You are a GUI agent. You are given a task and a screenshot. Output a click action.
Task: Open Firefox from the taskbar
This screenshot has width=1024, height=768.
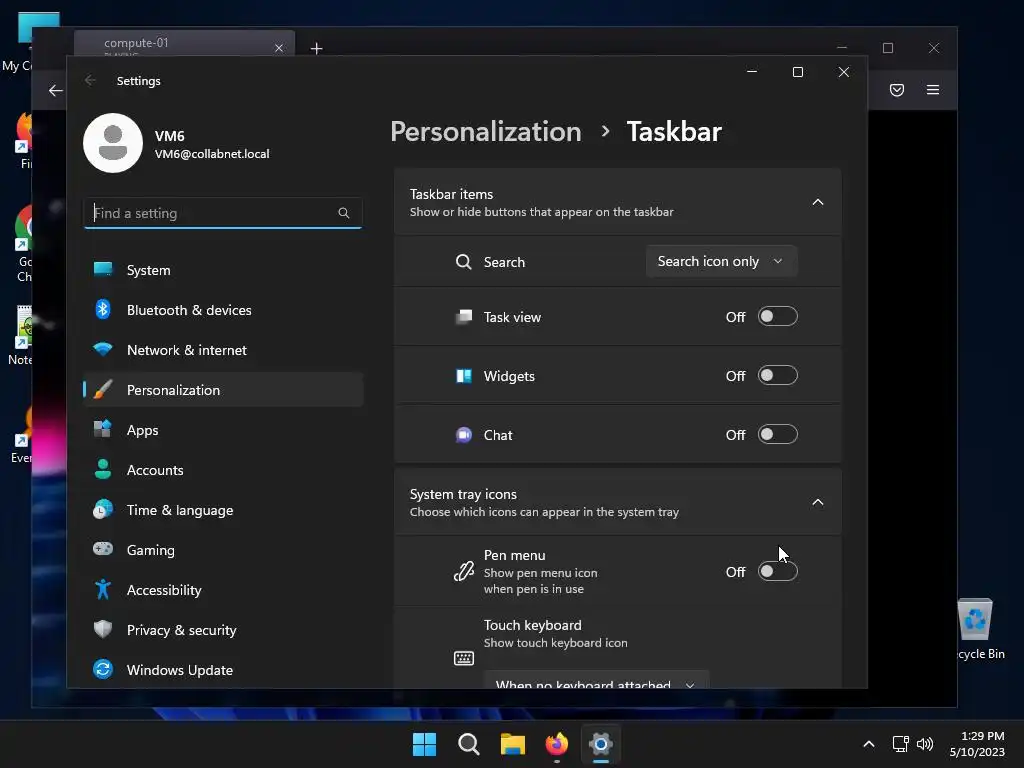[556, 744]
